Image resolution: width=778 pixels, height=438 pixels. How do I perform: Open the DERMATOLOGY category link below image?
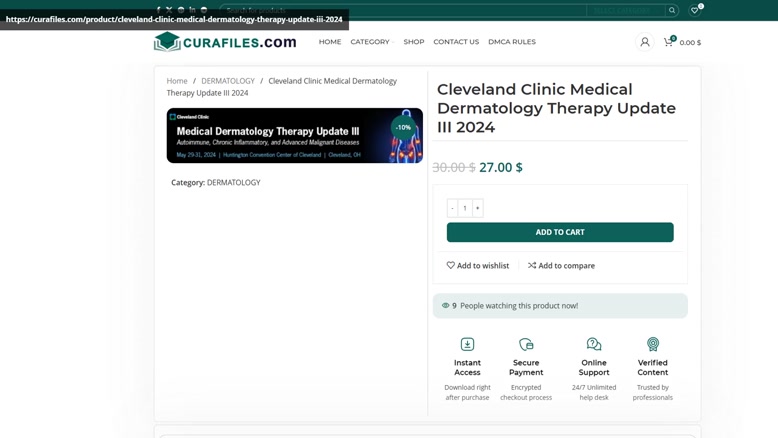click(x=234, y=183)
